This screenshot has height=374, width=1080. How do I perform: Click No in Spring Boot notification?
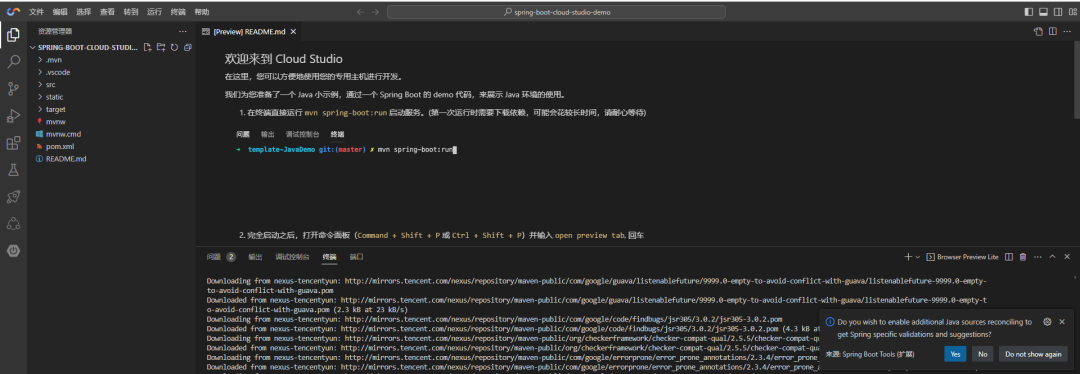click(x=982, y=354)
